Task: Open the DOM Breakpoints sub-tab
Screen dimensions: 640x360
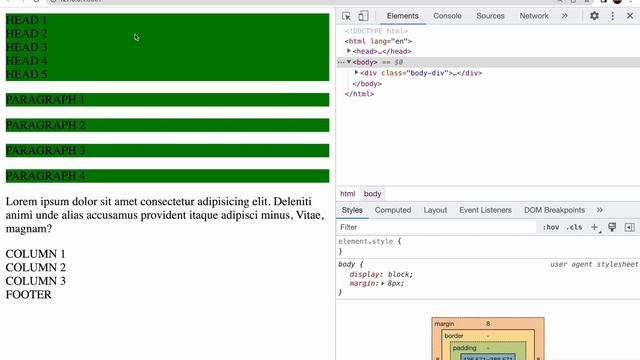Action: pyautogui.click(x=554, y=210)
